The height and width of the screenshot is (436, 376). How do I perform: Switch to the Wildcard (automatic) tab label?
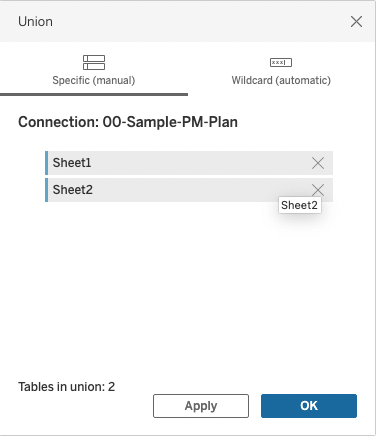[281, 80]
